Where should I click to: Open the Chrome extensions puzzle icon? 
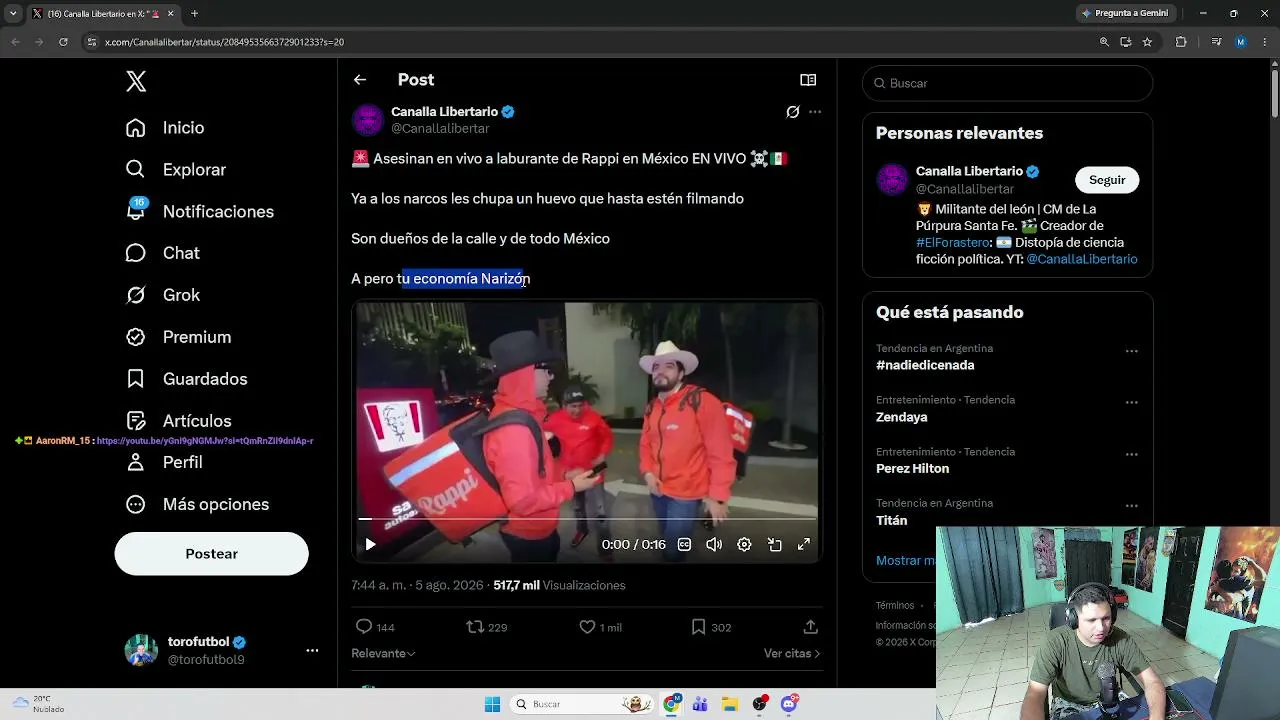click(1181, 42)
